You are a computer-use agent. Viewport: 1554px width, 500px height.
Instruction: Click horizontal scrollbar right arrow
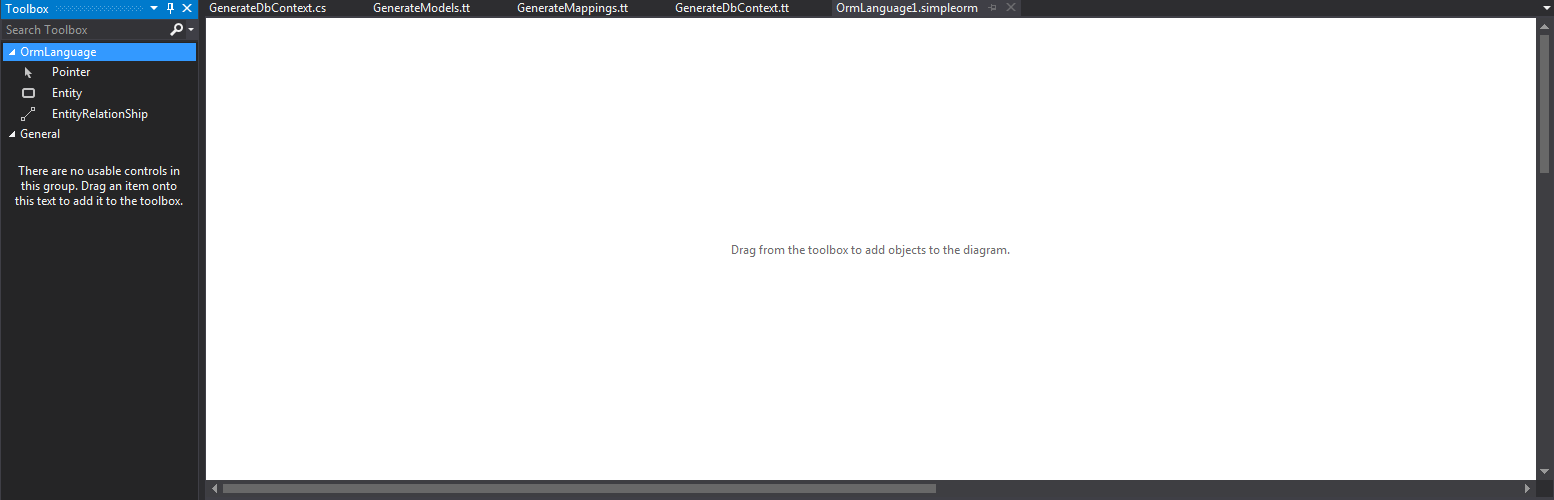[x=1527, y=489]
